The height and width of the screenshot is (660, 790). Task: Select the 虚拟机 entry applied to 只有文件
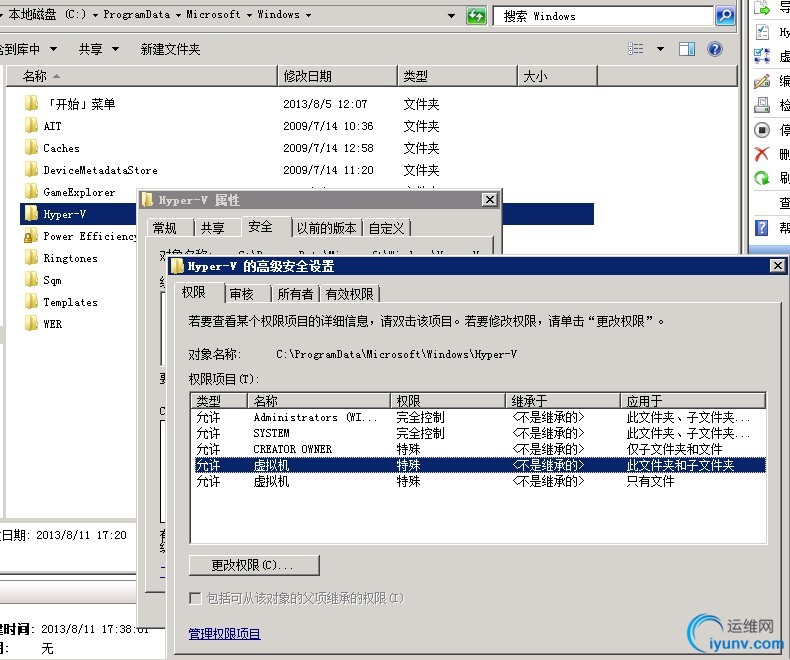coord(480,481)
